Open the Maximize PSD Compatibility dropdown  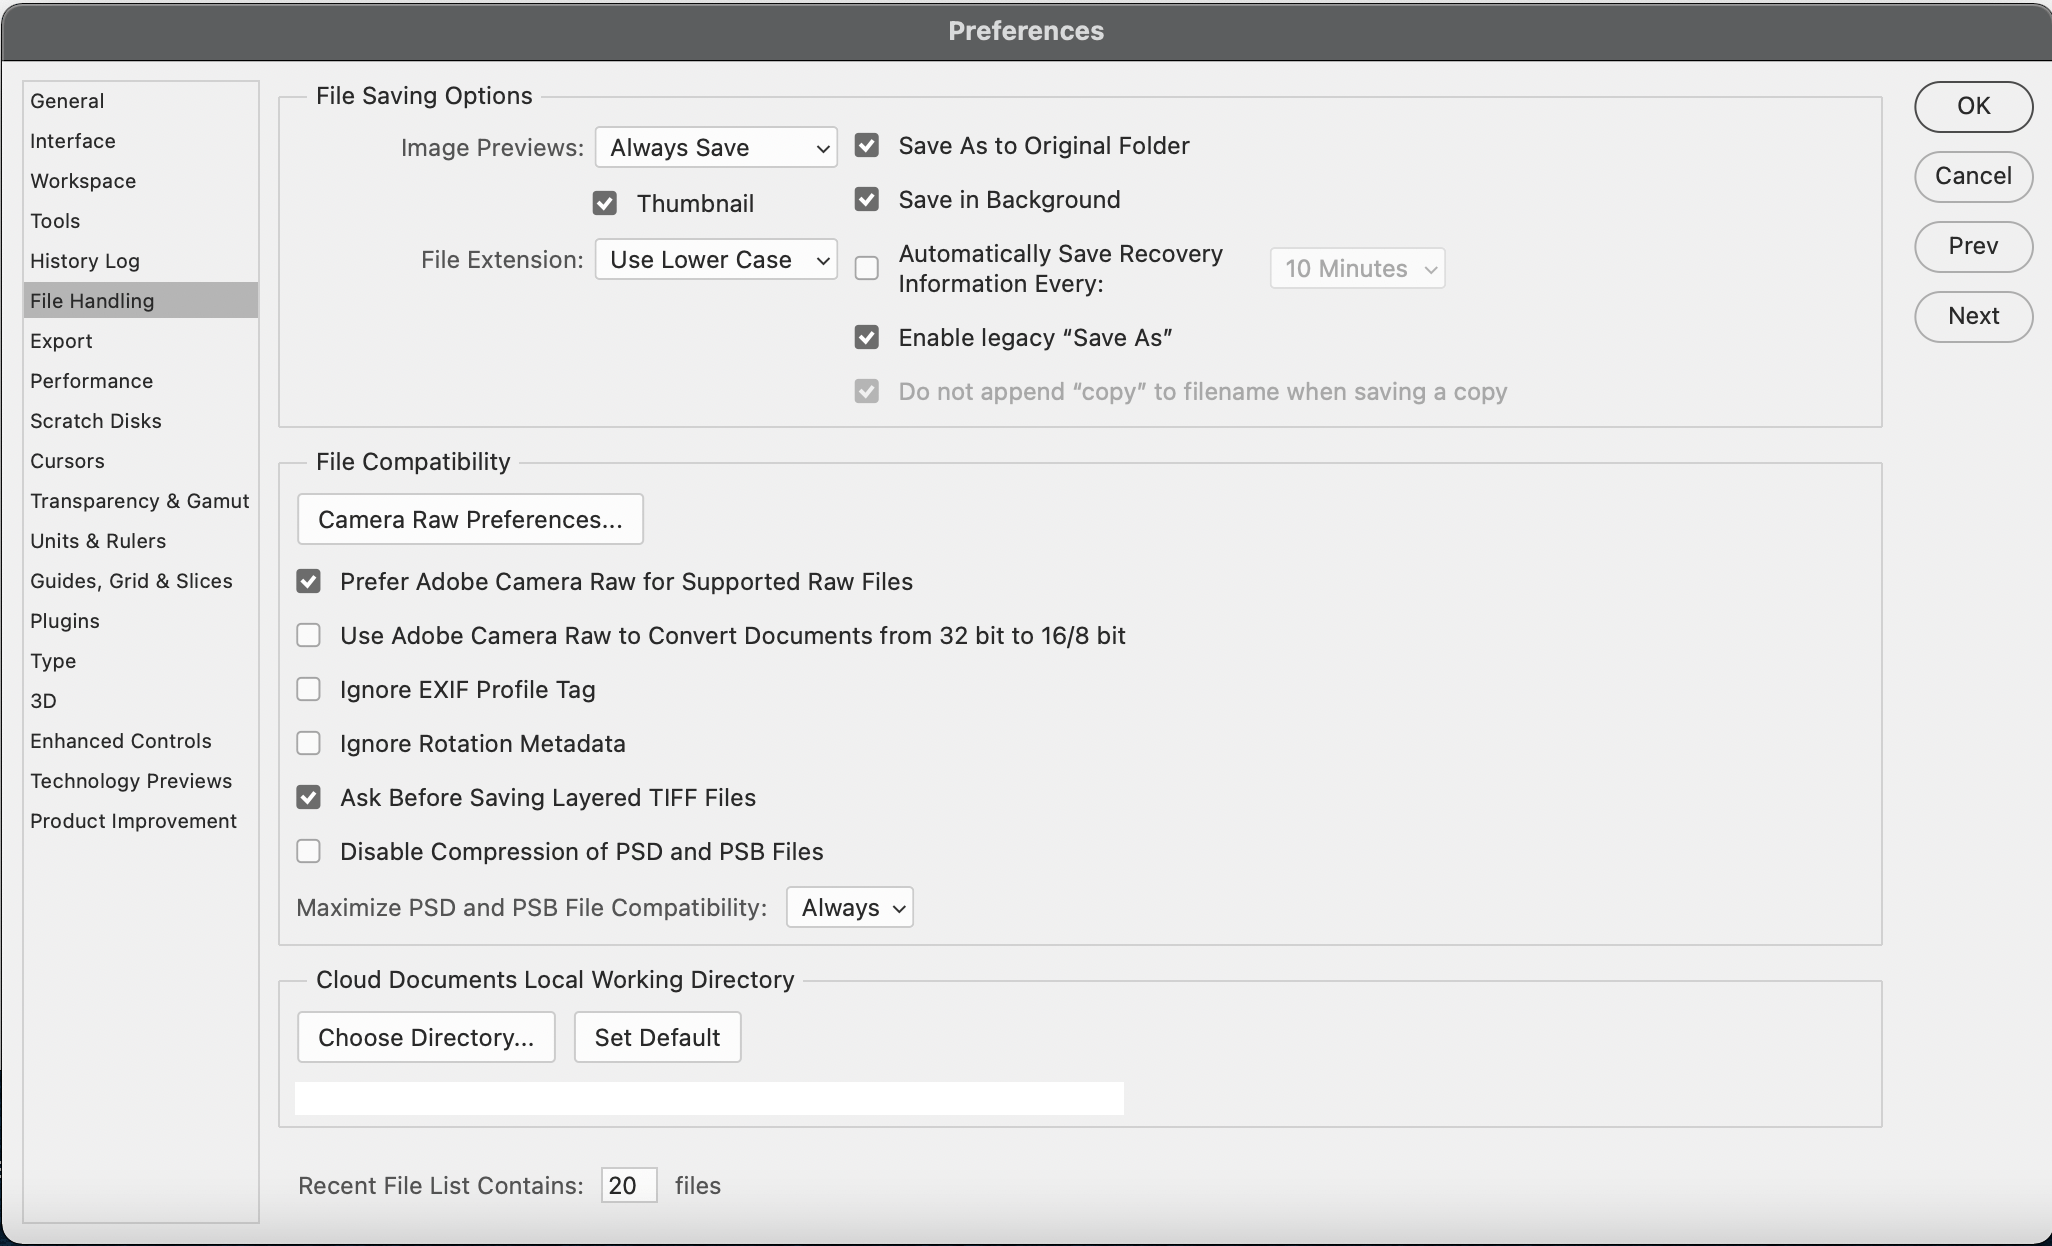pyautogui.click(x=849, y=907)
